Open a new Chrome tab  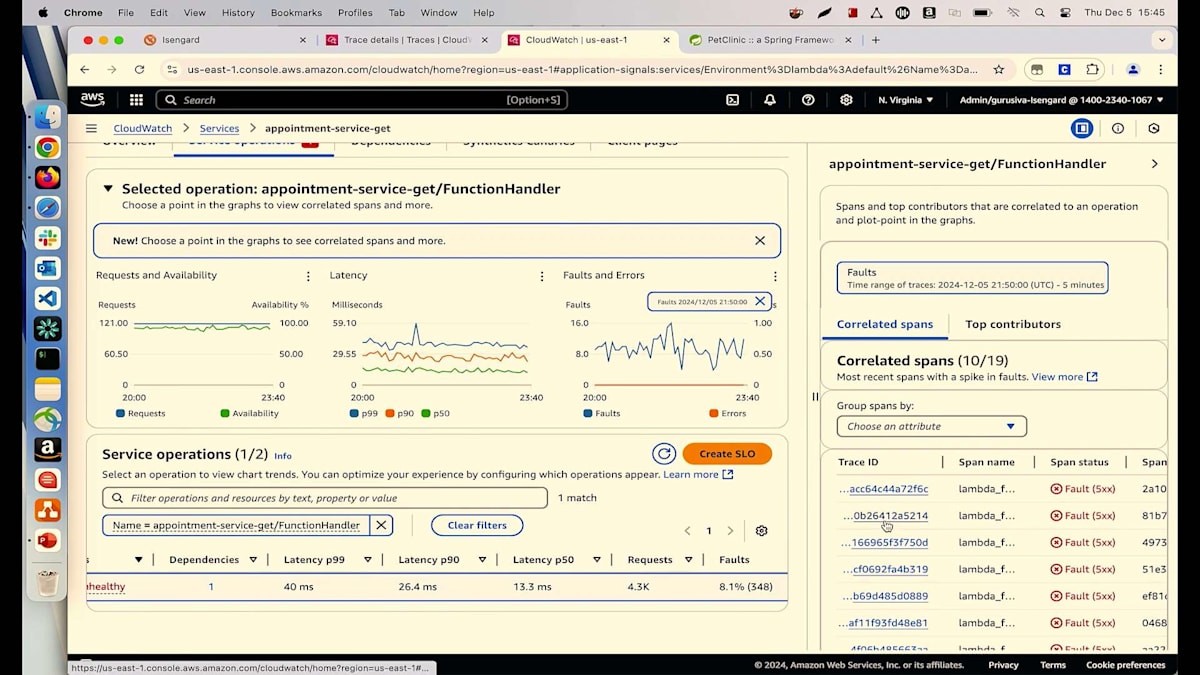click(x=876, y=40)
